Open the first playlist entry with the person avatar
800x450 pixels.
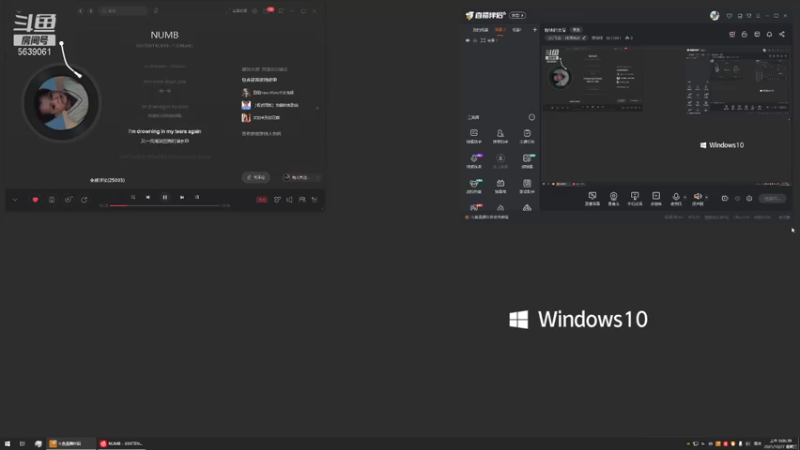coord(268,92)
